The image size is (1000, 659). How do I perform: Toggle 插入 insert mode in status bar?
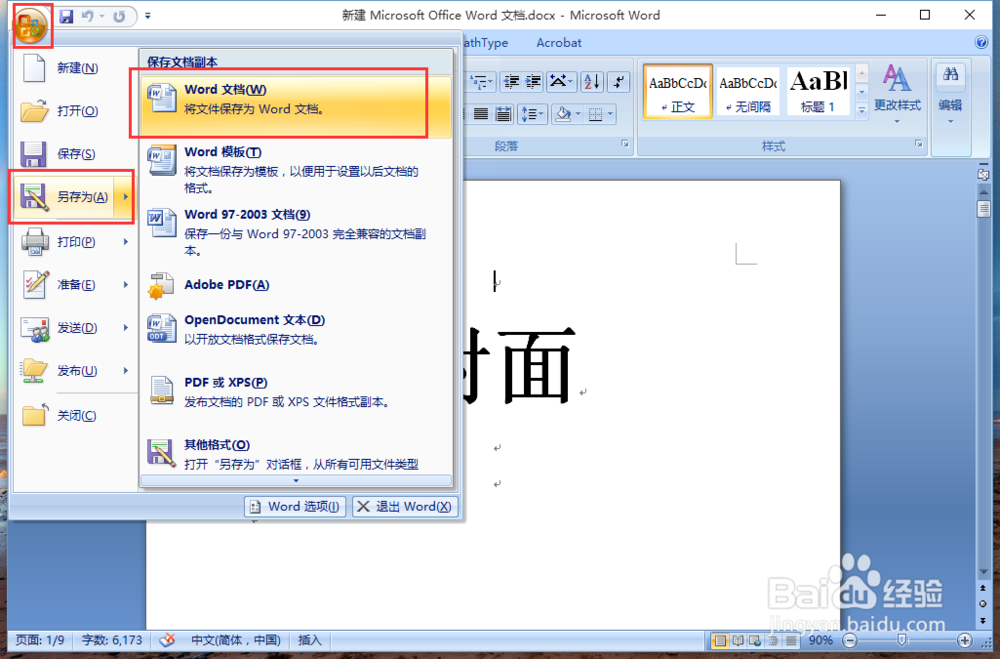click(x=310, y=640)
